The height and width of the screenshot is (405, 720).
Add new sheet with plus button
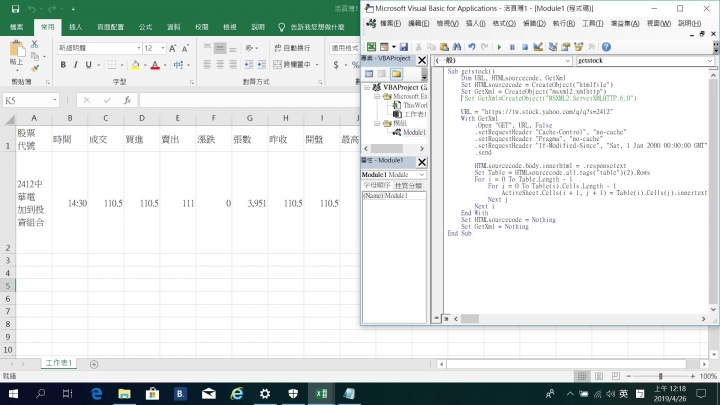pyautogui.click(x=94, y=364)
